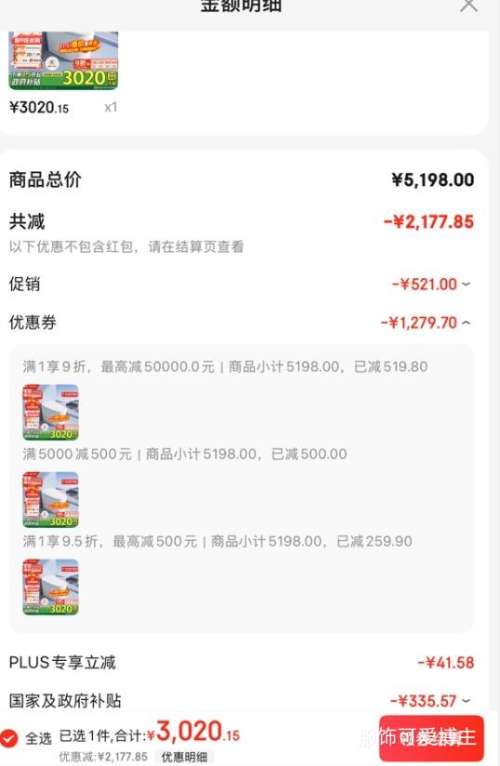Tap the ¥3020.15 item price

tap(39, 107)
